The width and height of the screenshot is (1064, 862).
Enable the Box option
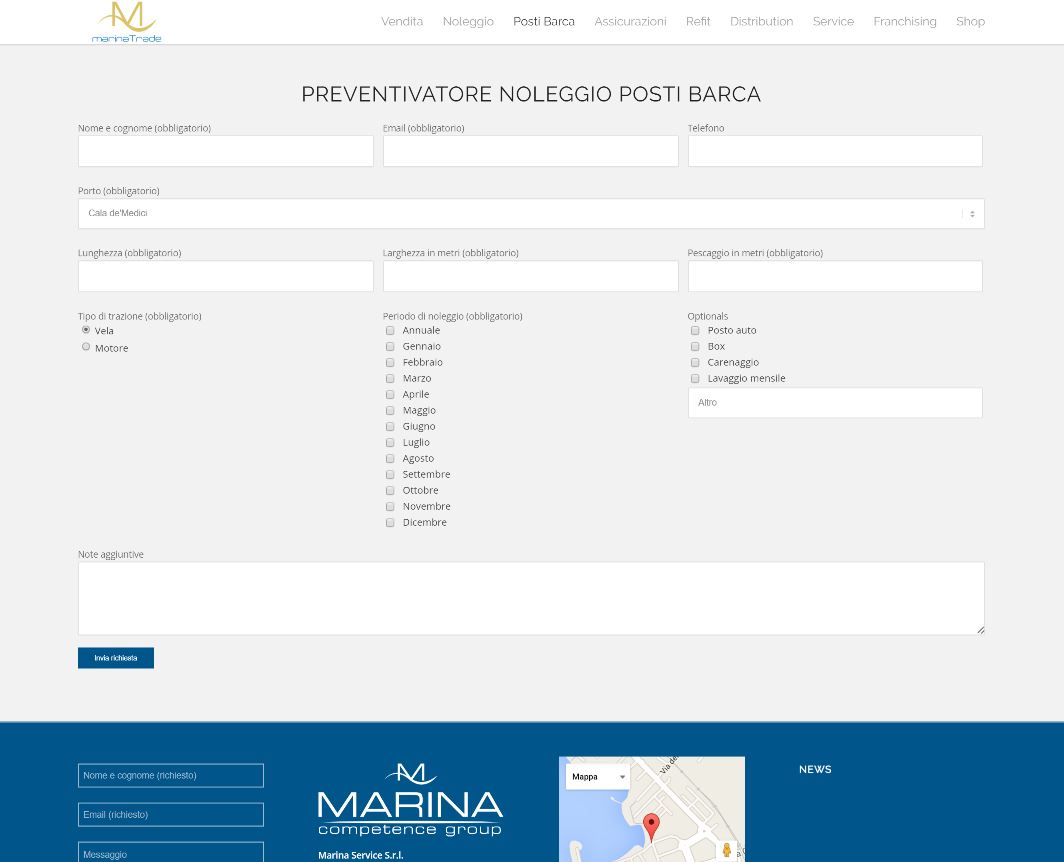(x=695, y=347)
